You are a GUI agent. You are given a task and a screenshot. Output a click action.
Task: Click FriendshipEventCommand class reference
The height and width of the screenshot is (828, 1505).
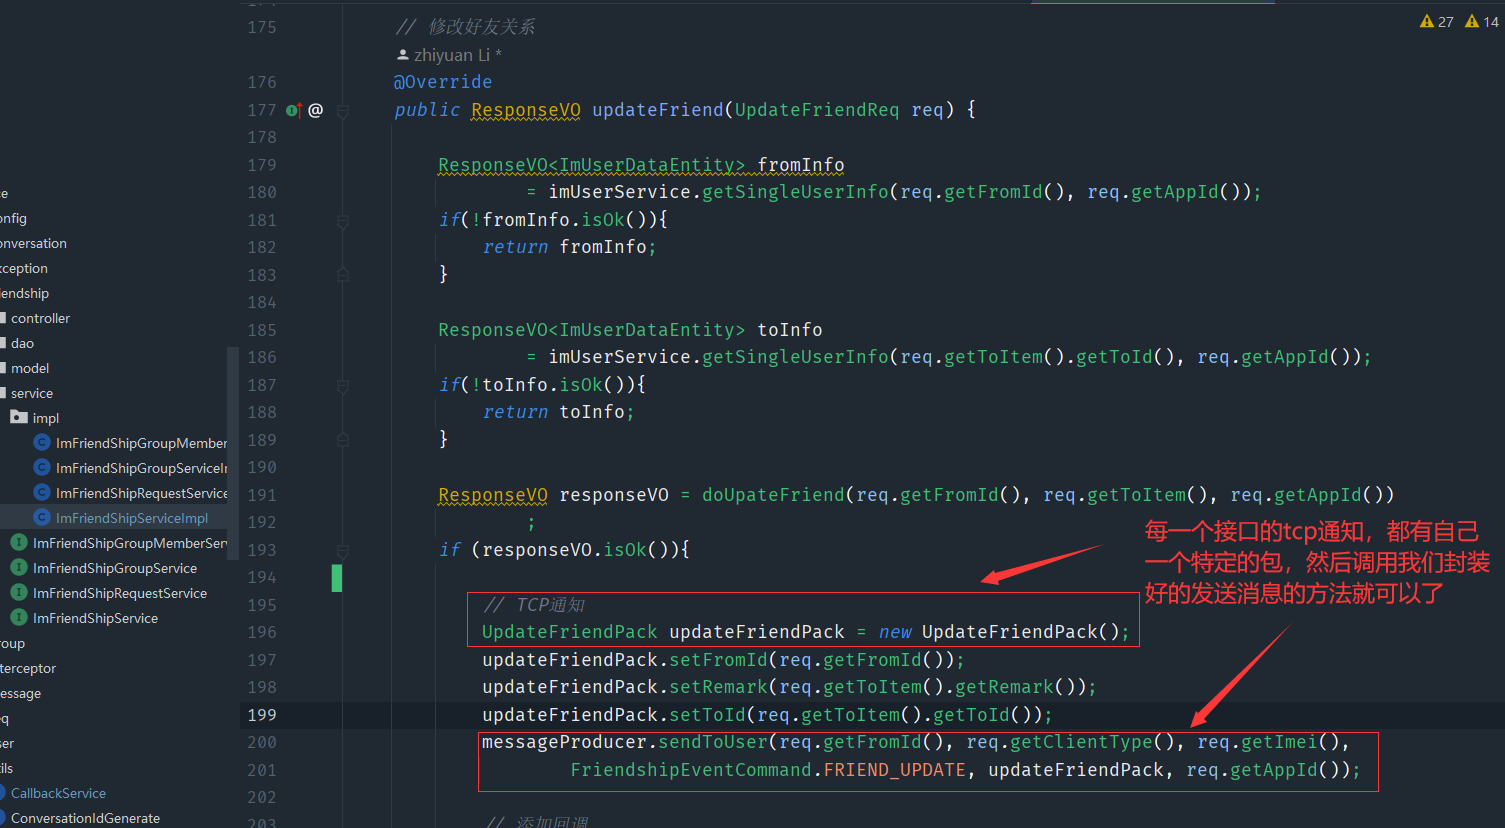(x=691, y=770)
